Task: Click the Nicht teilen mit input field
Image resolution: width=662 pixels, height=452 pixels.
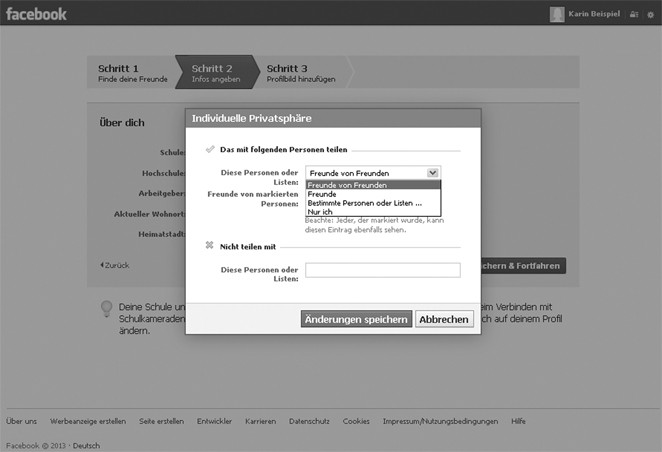Action: click(x=382, y=270)
